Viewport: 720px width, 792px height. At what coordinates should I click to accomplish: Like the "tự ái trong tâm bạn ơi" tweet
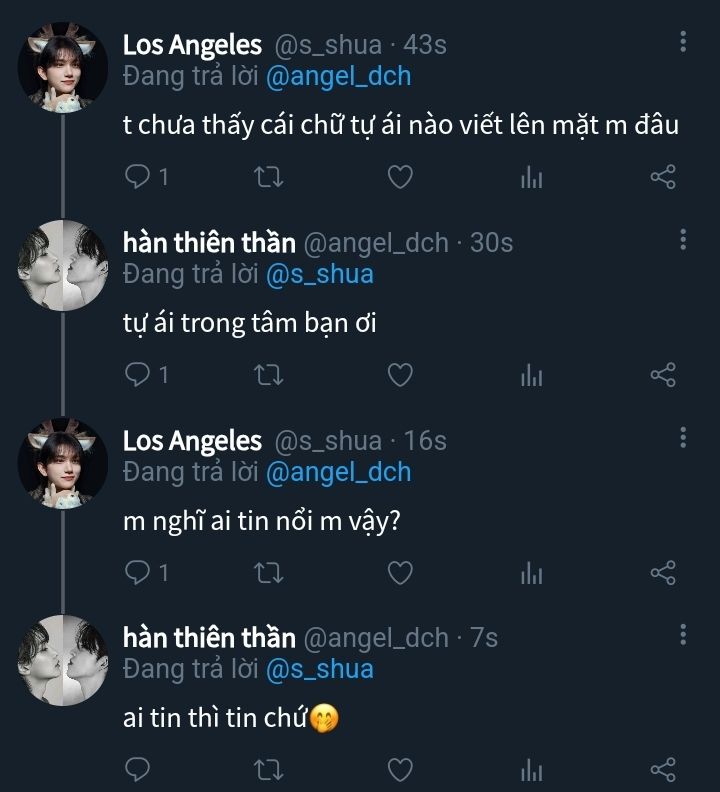pyautogui.click(x=400, y=375)
